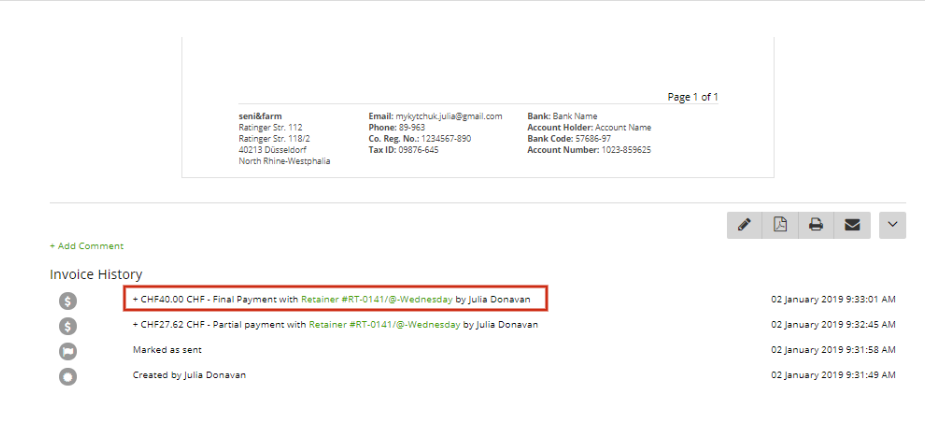
Task: Open the more actions chevron dropdown
Action: [x=892, y=225]
